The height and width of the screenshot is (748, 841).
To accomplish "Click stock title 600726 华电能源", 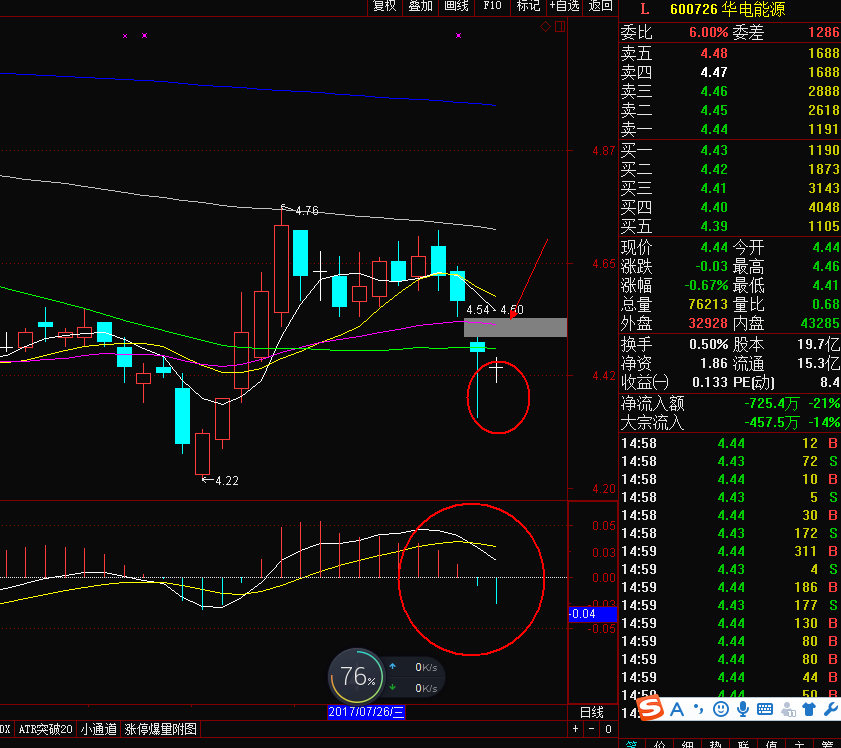I will point(727,9).
